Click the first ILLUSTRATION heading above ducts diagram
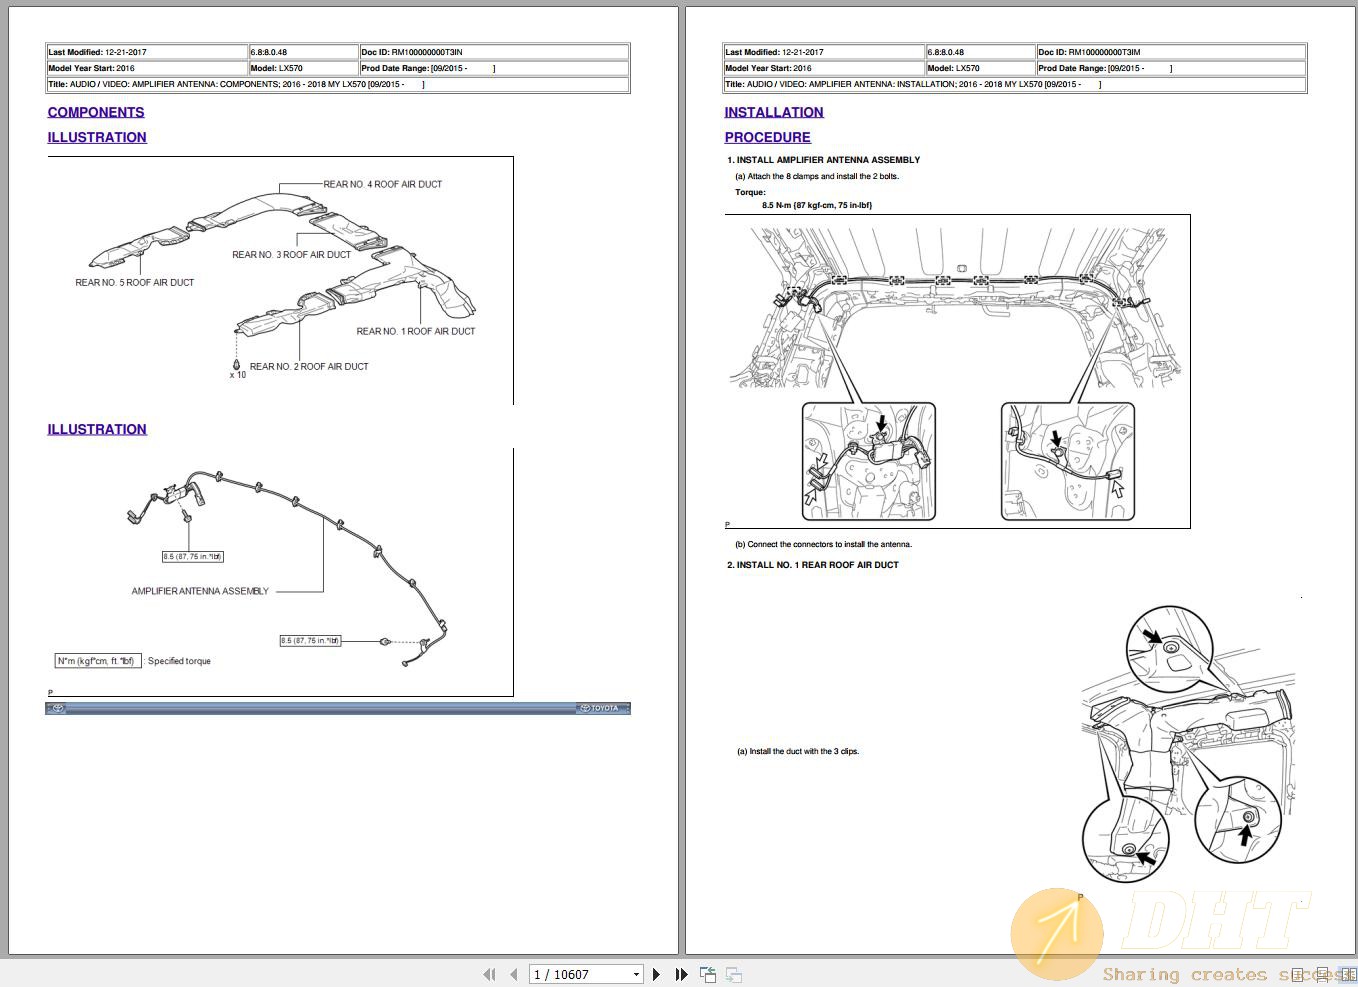The width and height of the screenshot is (1358, 987). (97, 137)
